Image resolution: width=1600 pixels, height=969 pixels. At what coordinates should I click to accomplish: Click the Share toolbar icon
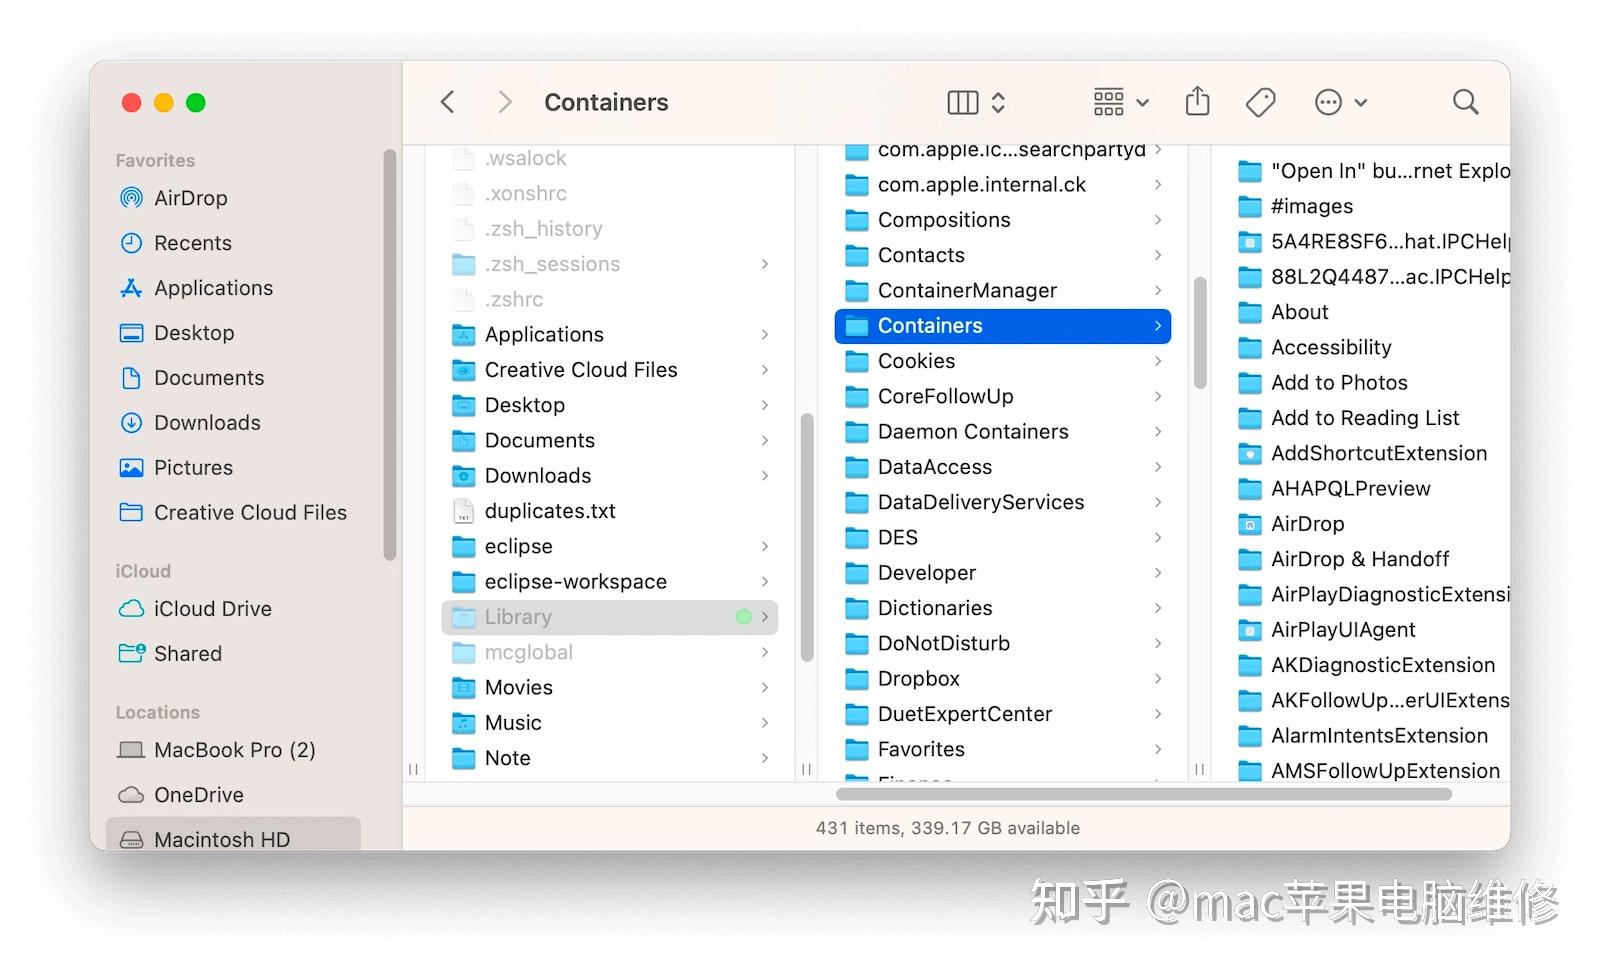click(x=1197, y=101)
